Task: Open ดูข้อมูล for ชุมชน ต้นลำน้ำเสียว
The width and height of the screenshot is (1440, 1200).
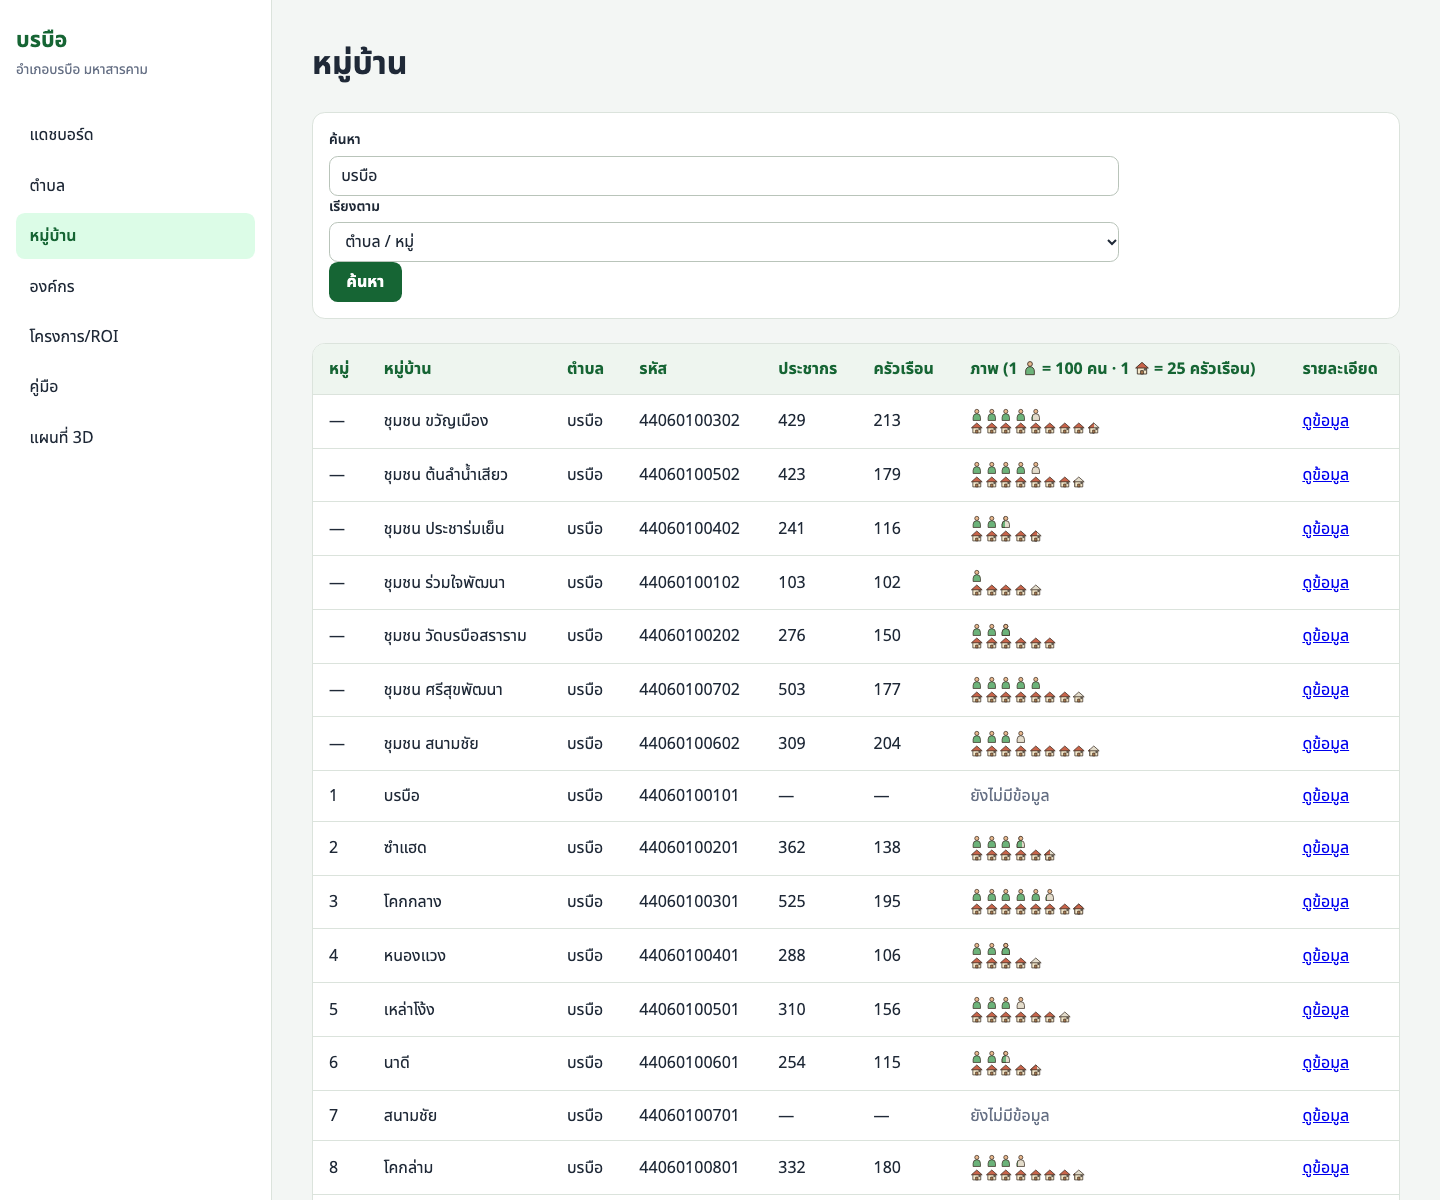Action: click(x=1325, y=475)
